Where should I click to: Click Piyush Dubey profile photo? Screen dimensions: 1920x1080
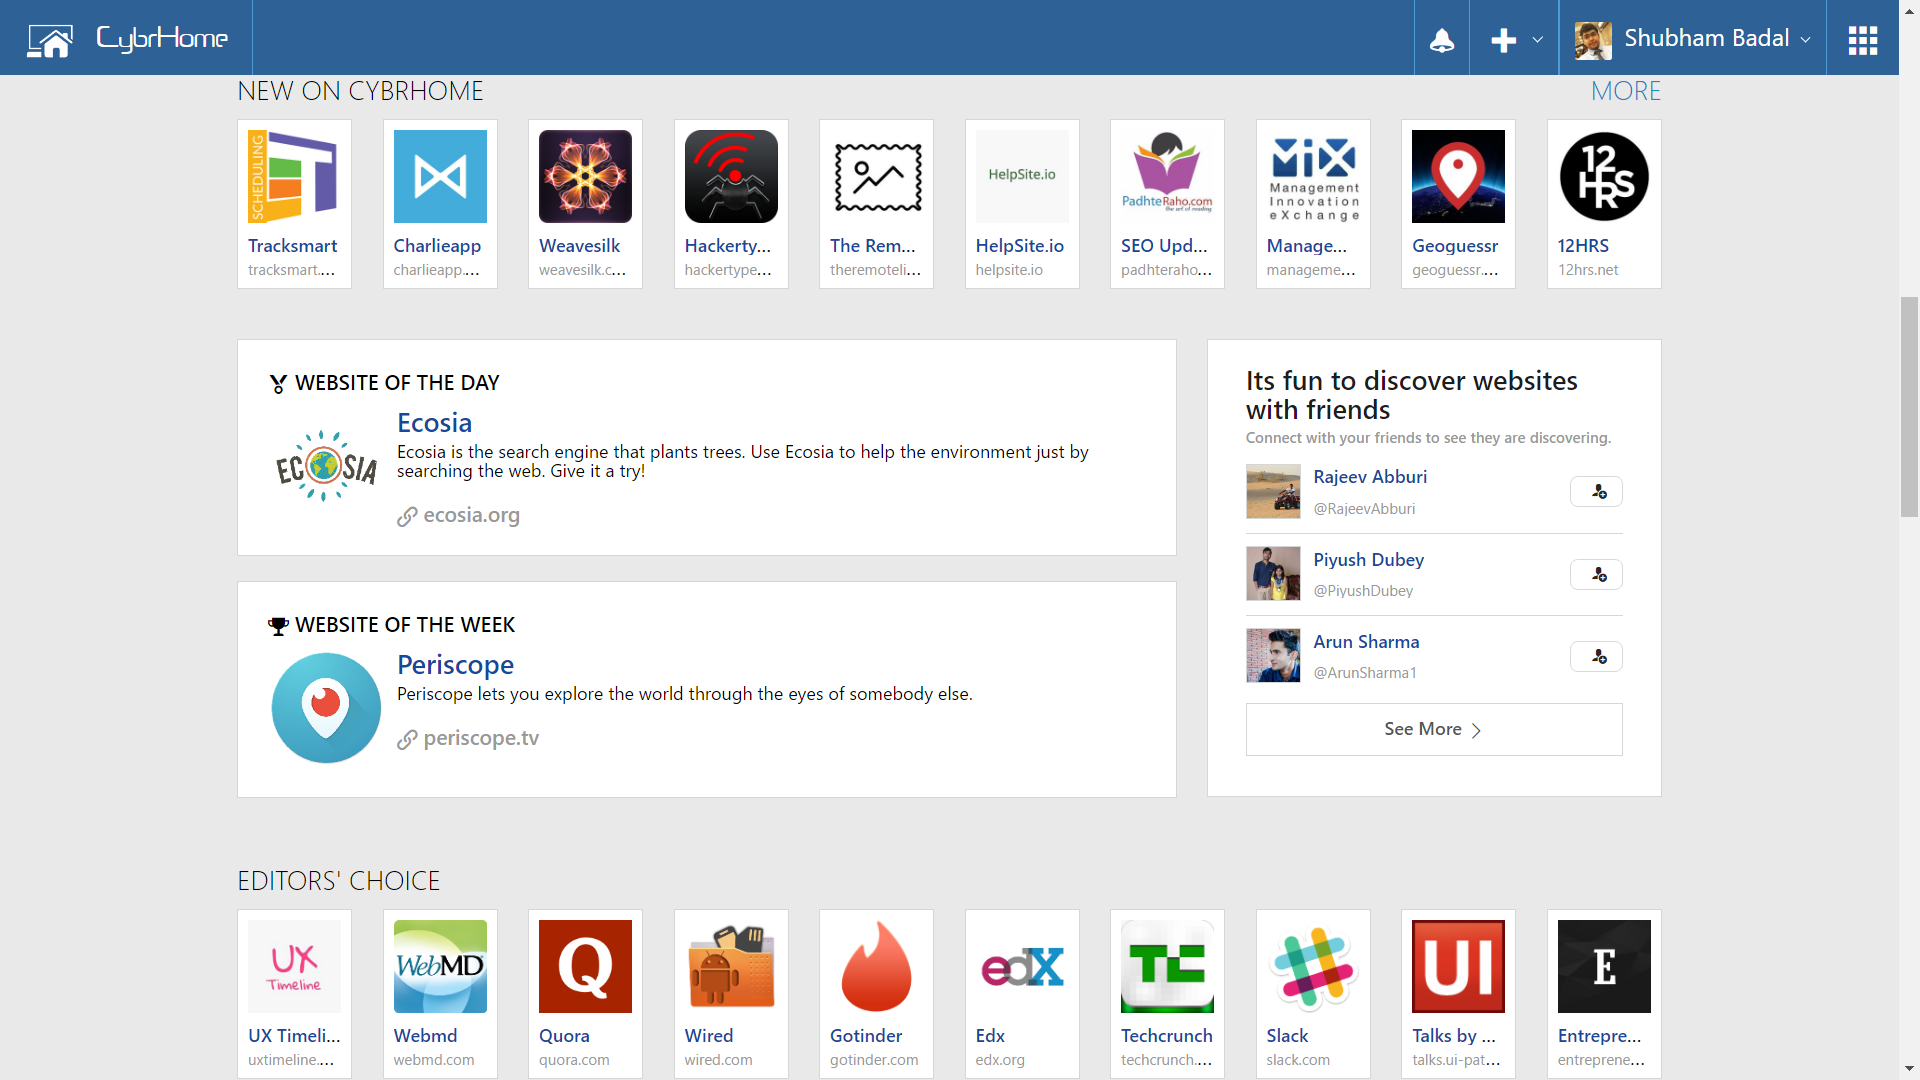[x=1273, y=573]
